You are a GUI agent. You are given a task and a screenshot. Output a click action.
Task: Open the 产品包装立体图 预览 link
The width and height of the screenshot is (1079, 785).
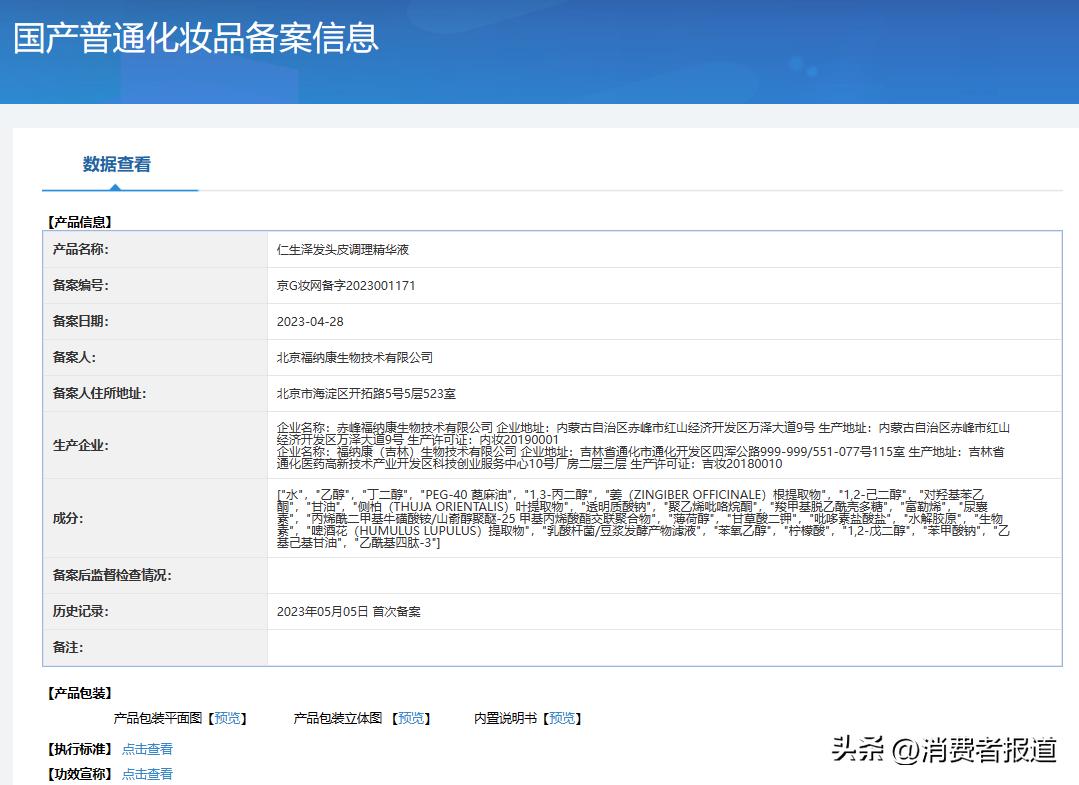coord(410,718)
